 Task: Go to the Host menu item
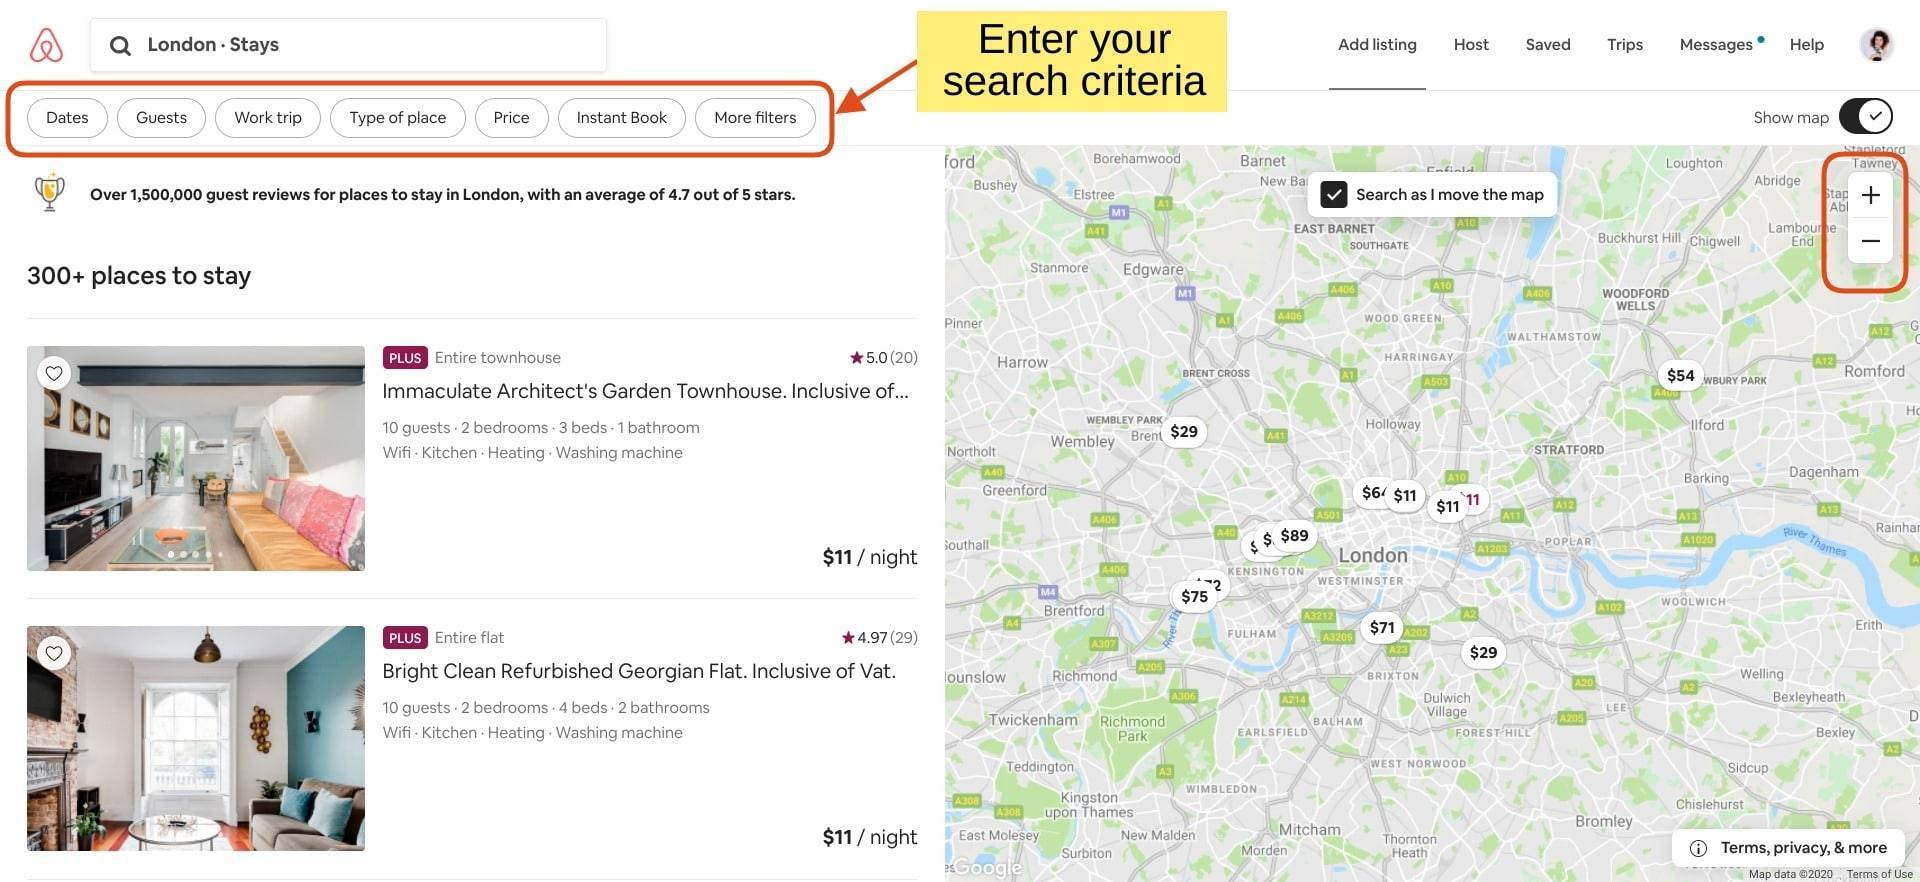coord(1470,44)
